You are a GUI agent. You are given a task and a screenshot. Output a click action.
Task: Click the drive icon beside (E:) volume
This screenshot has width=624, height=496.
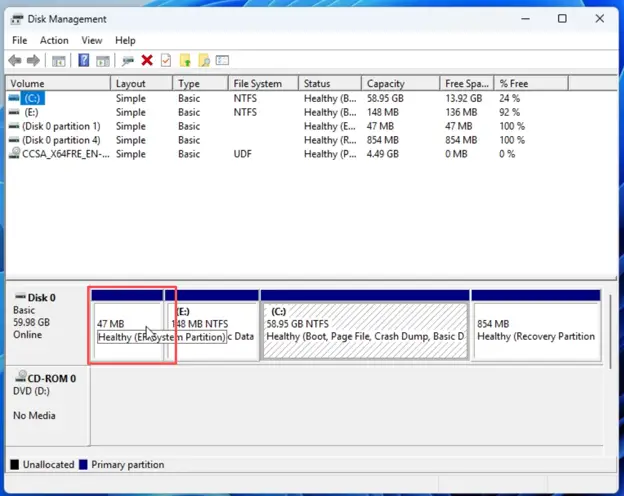click(x=14, y=112)
